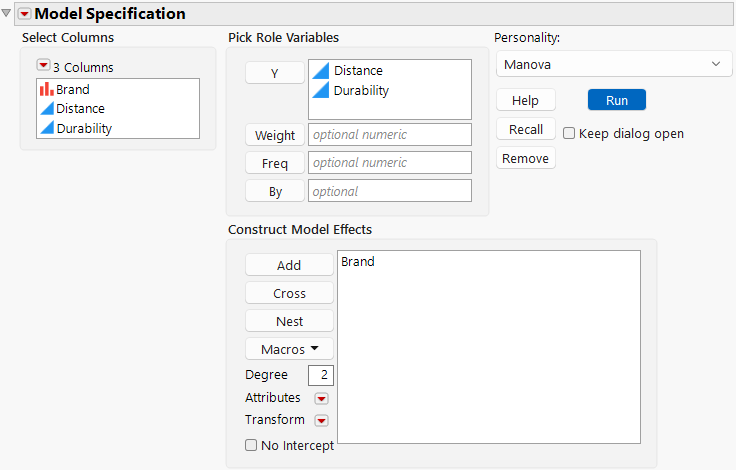Toggle the No Intercept checkbox

pyautogui.click(x=251, y=446)
